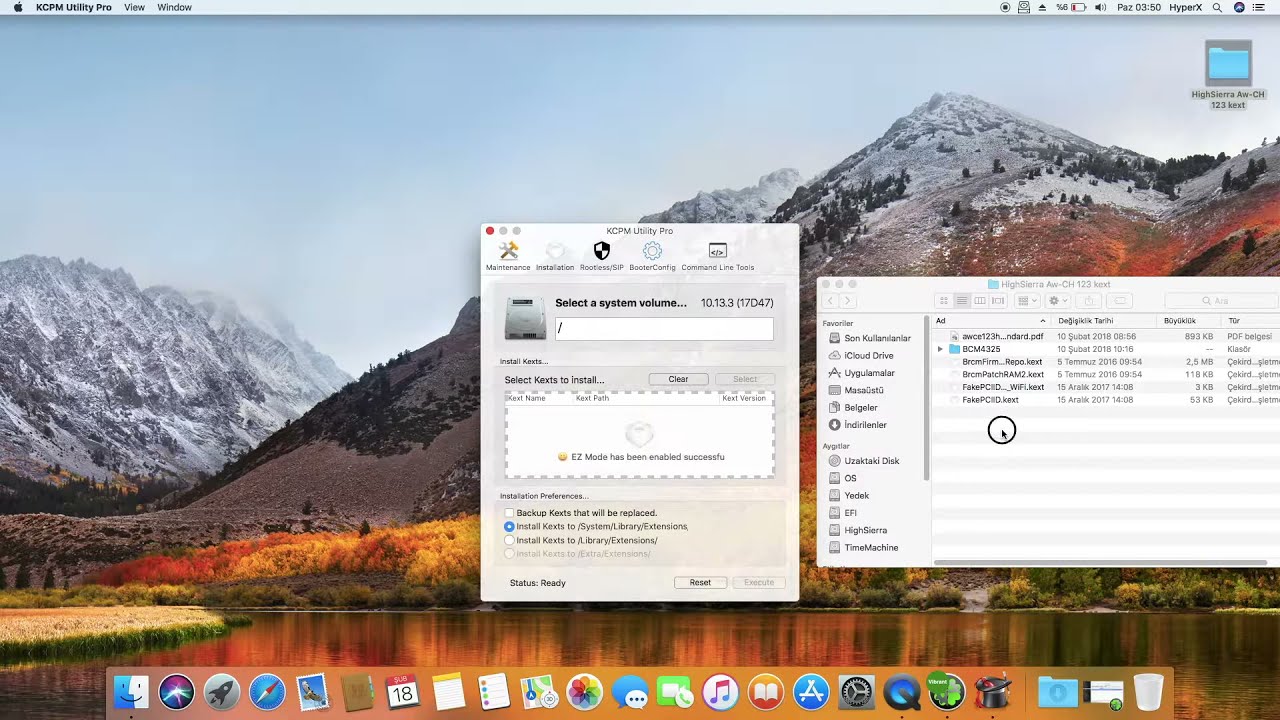Sort Finder list by Ad column

coord(991,321)
